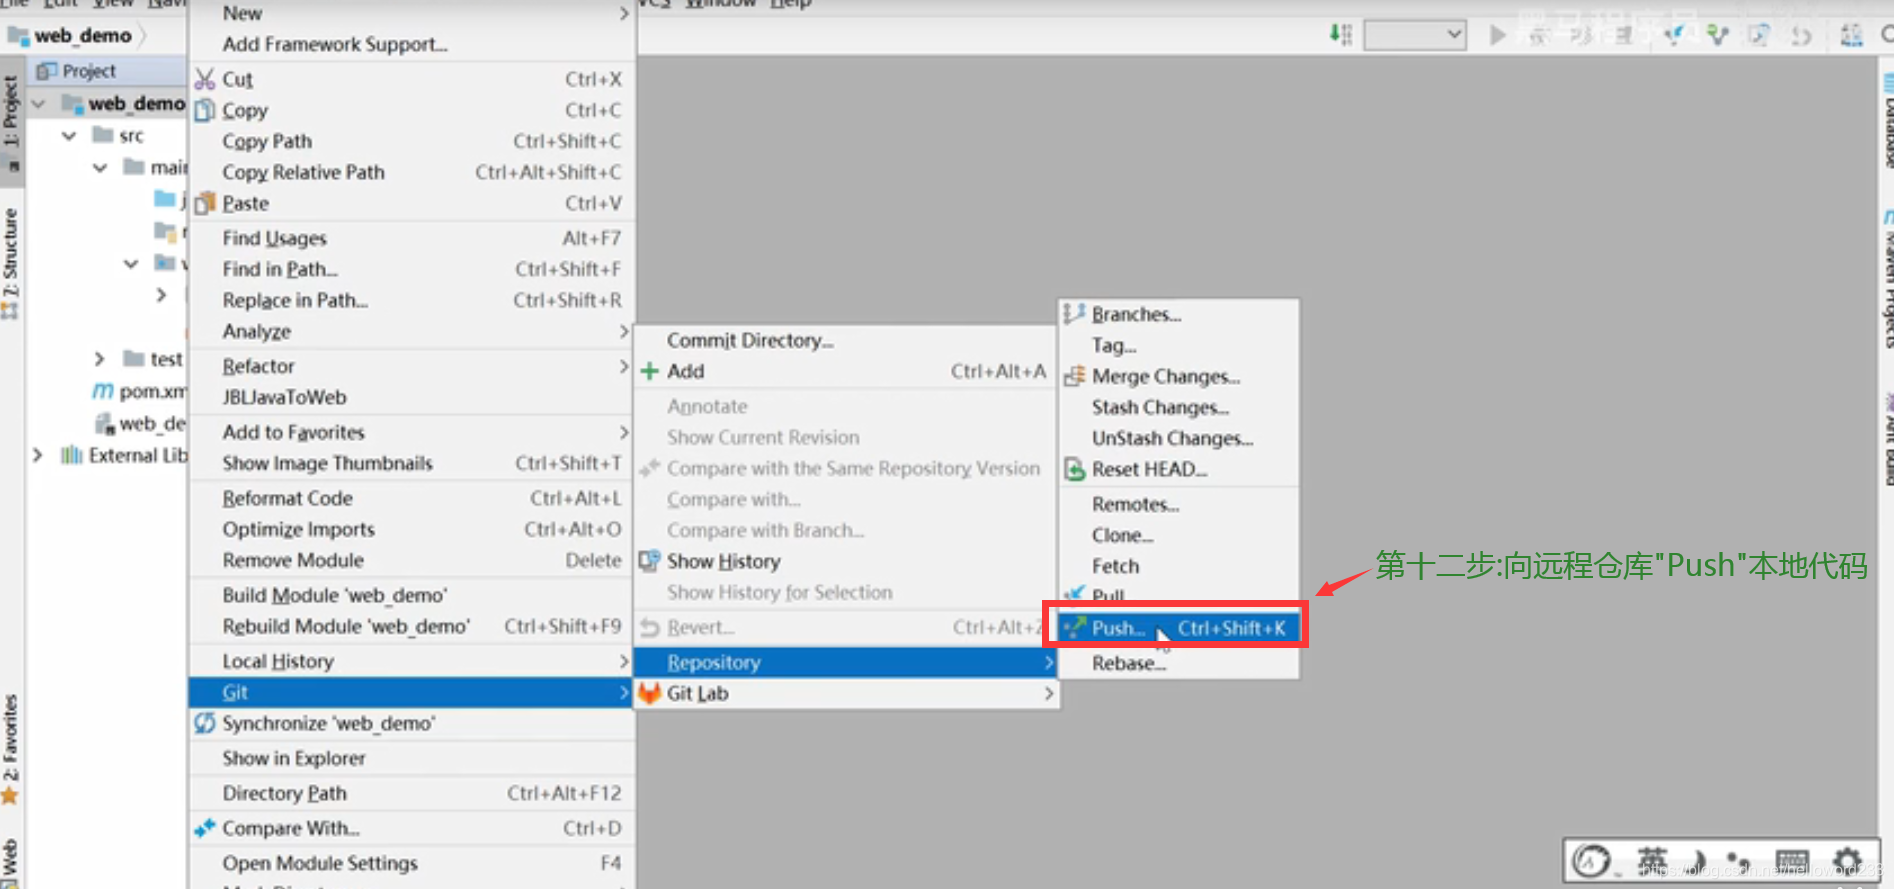Click the Copy pages icon
Viewport: 1894px width, 889px height.
click(x=205, y=110)
